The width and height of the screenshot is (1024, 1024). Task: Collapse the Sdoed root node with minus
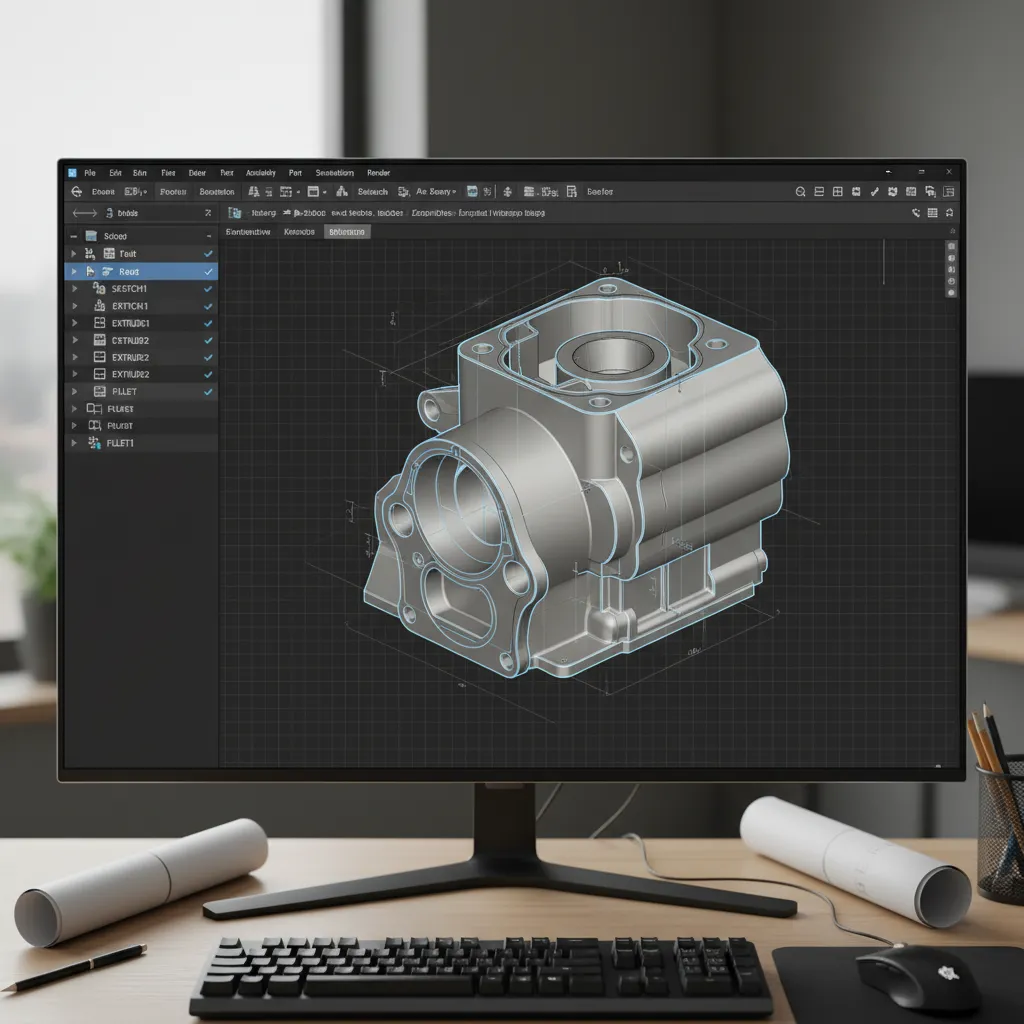tap(73, 236)
